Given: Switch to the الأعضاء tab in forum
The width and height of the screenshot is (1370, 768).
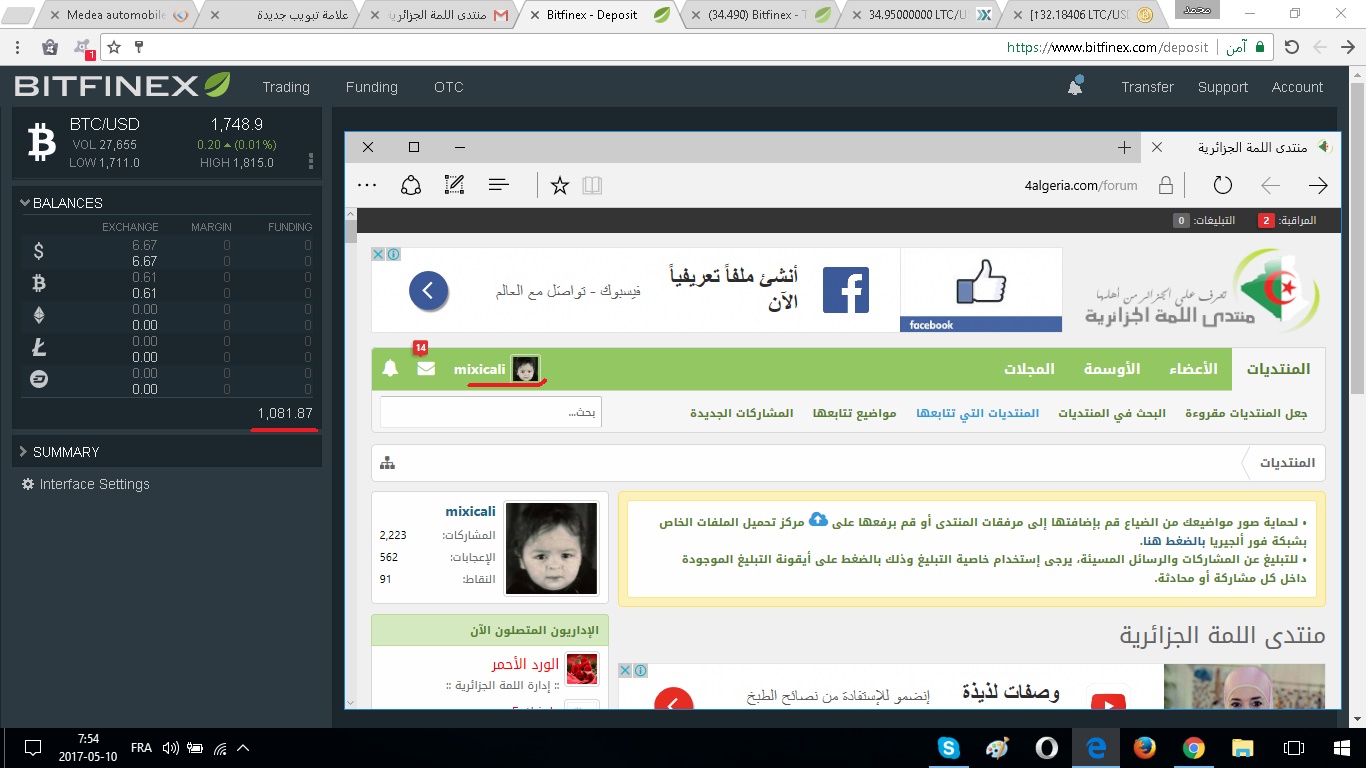Looking at the screenshot, I should point(1193,369).
